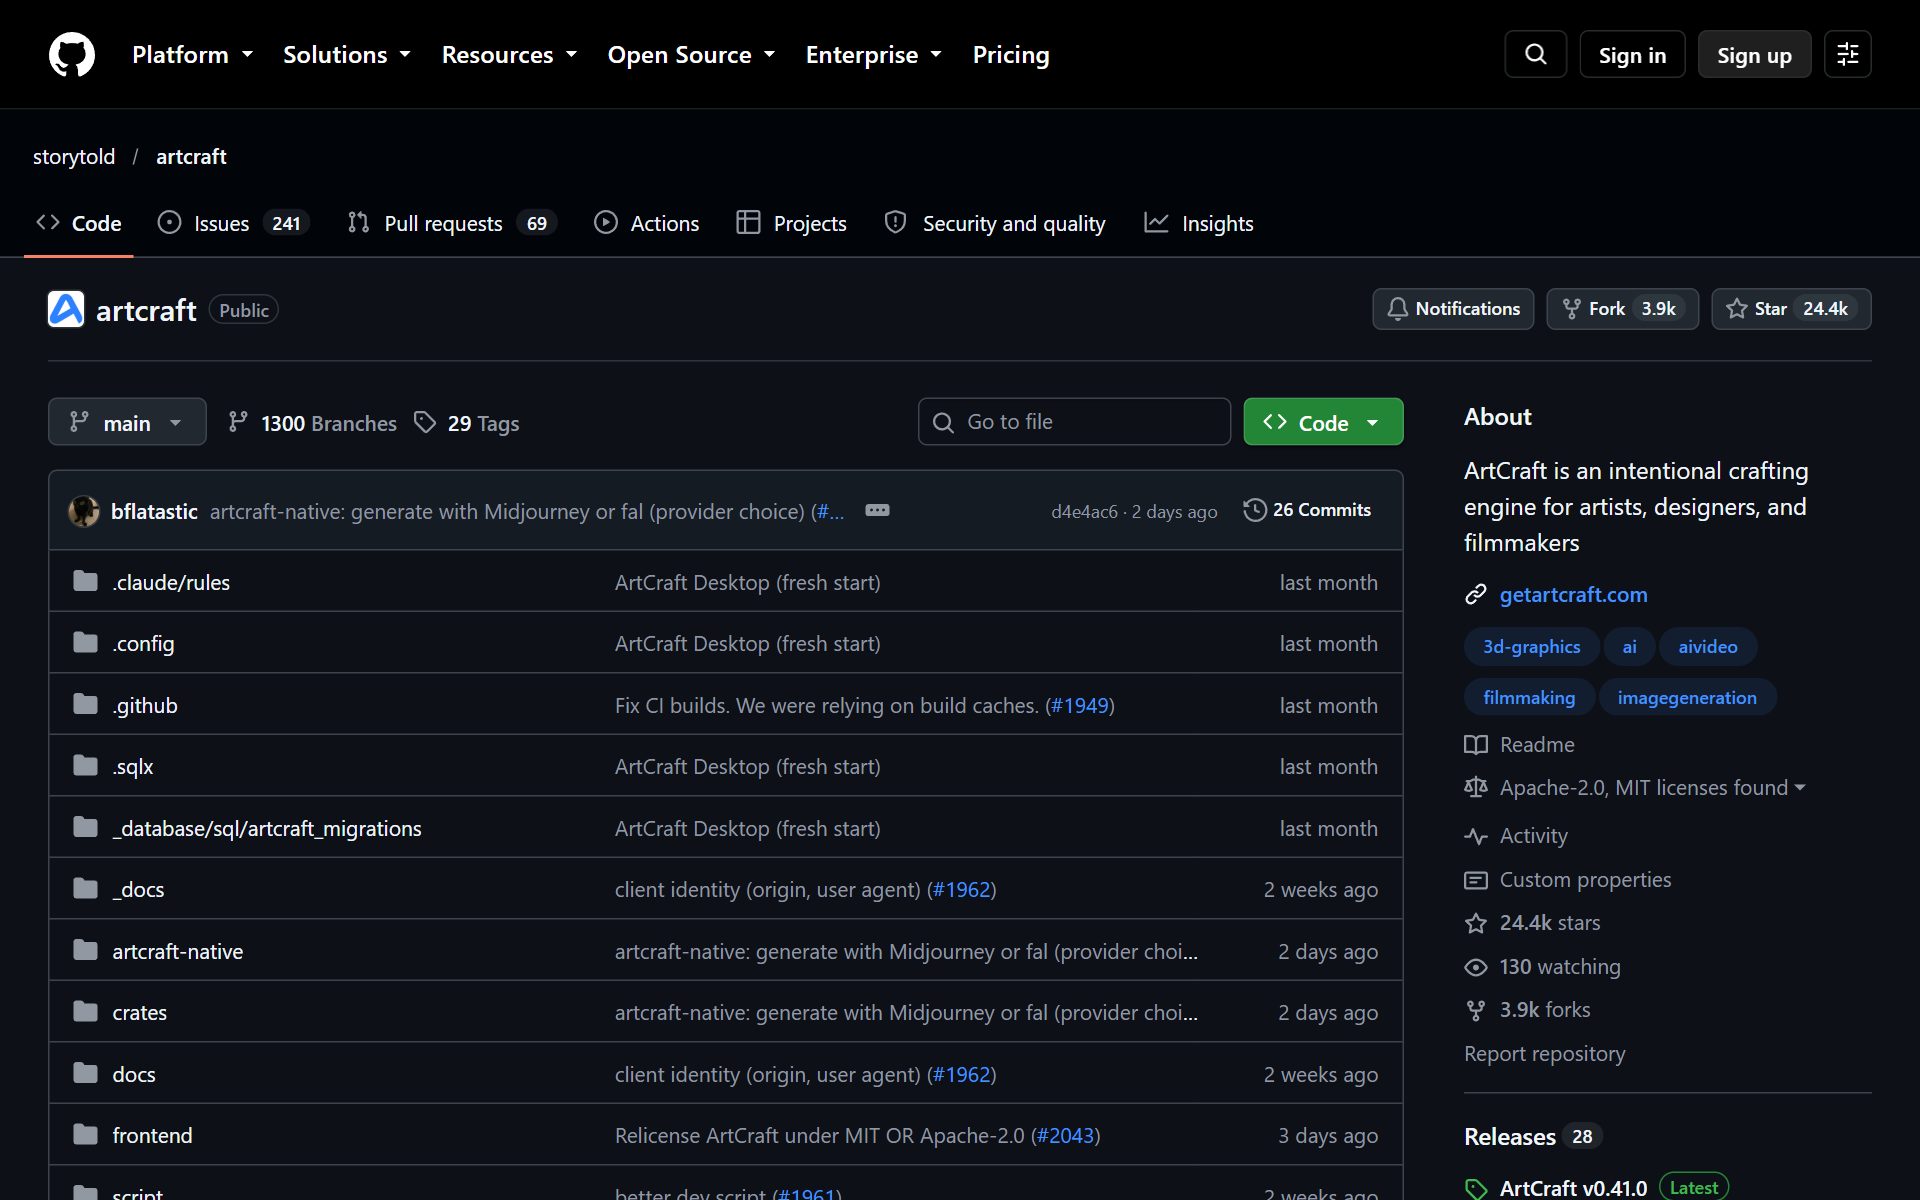Screen dimensions: 1920x1200
Task: Open the Solutions dropdown menu
Action: [x=346, y=55]
